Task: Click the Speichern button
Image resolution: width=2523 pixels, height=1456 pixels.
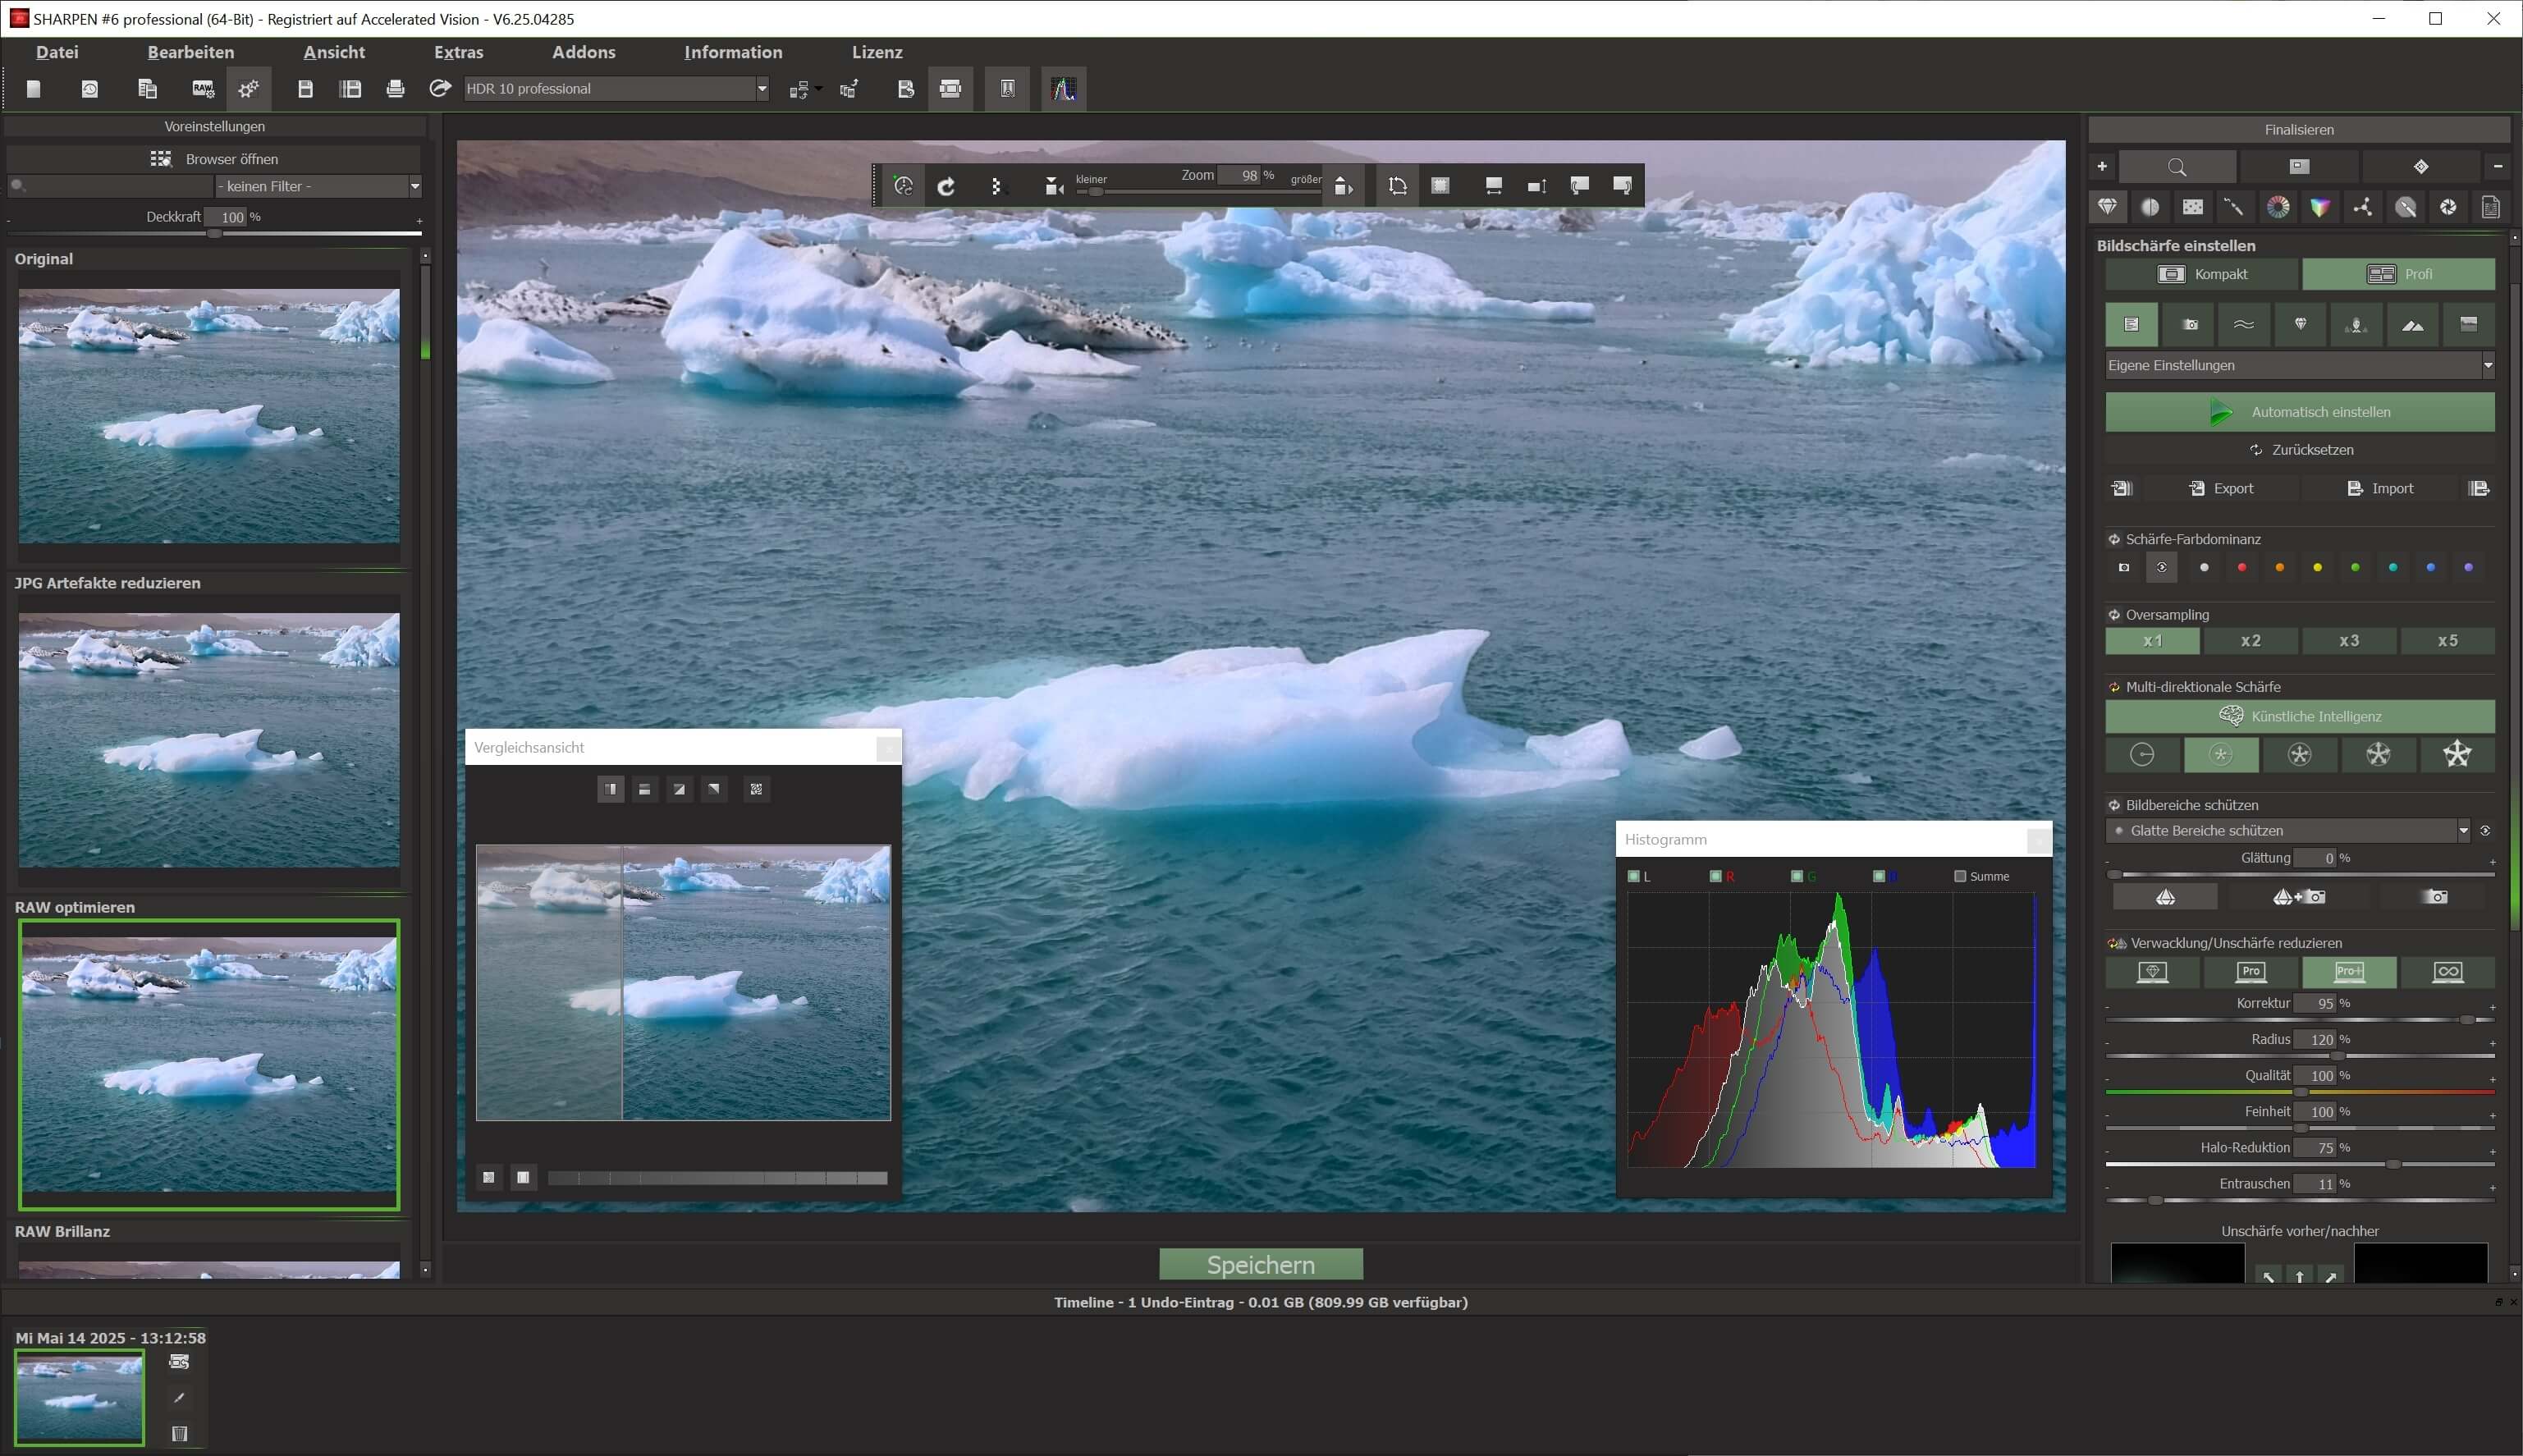Action: tap(1260, 1264)
